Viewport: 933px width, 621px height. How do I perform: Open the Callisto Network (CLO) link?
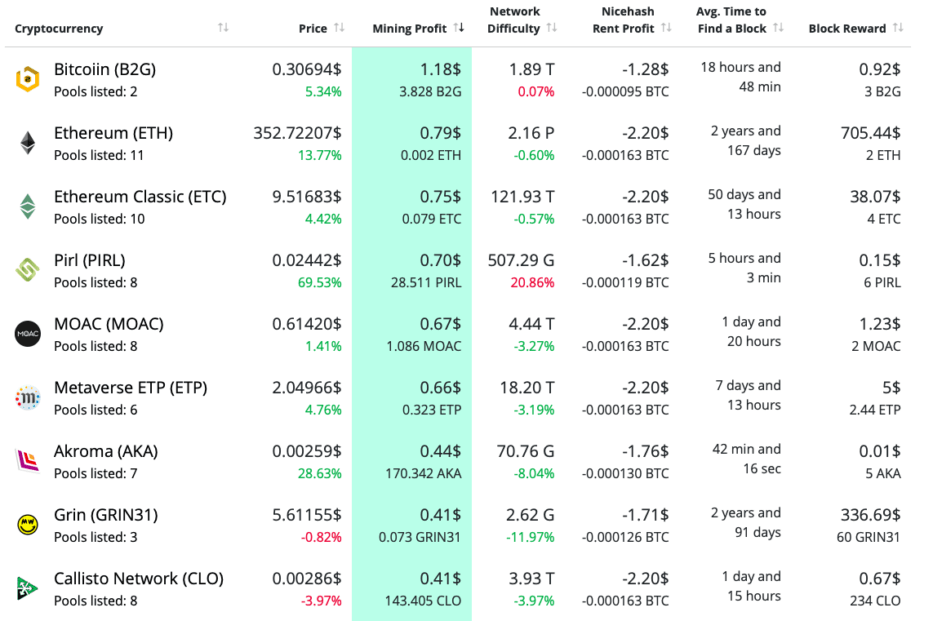click(139, 578)
